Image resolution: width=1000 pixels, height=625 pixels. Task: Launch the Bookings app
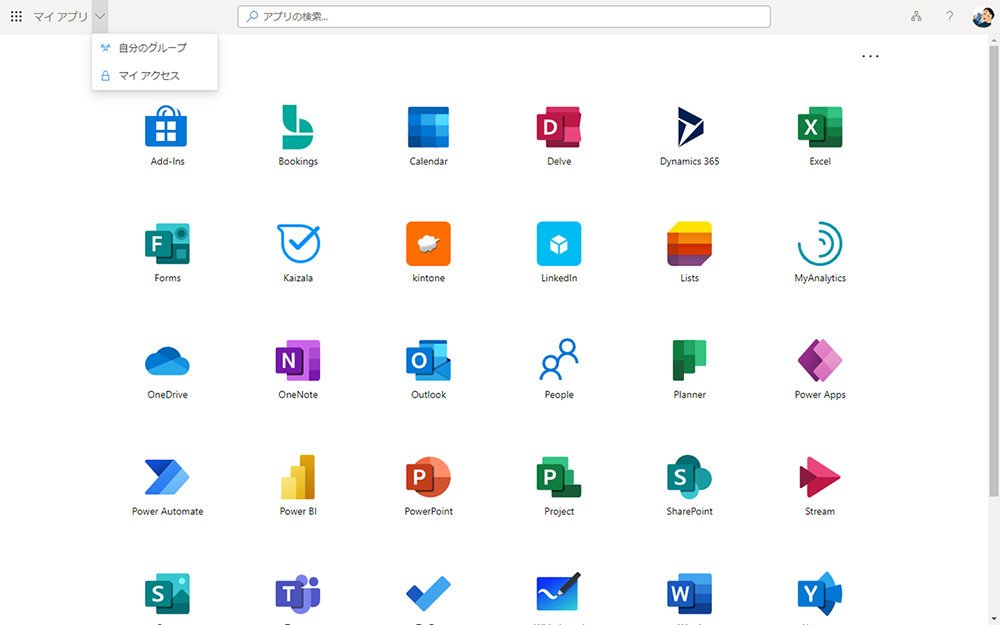[x=298, y=127]
